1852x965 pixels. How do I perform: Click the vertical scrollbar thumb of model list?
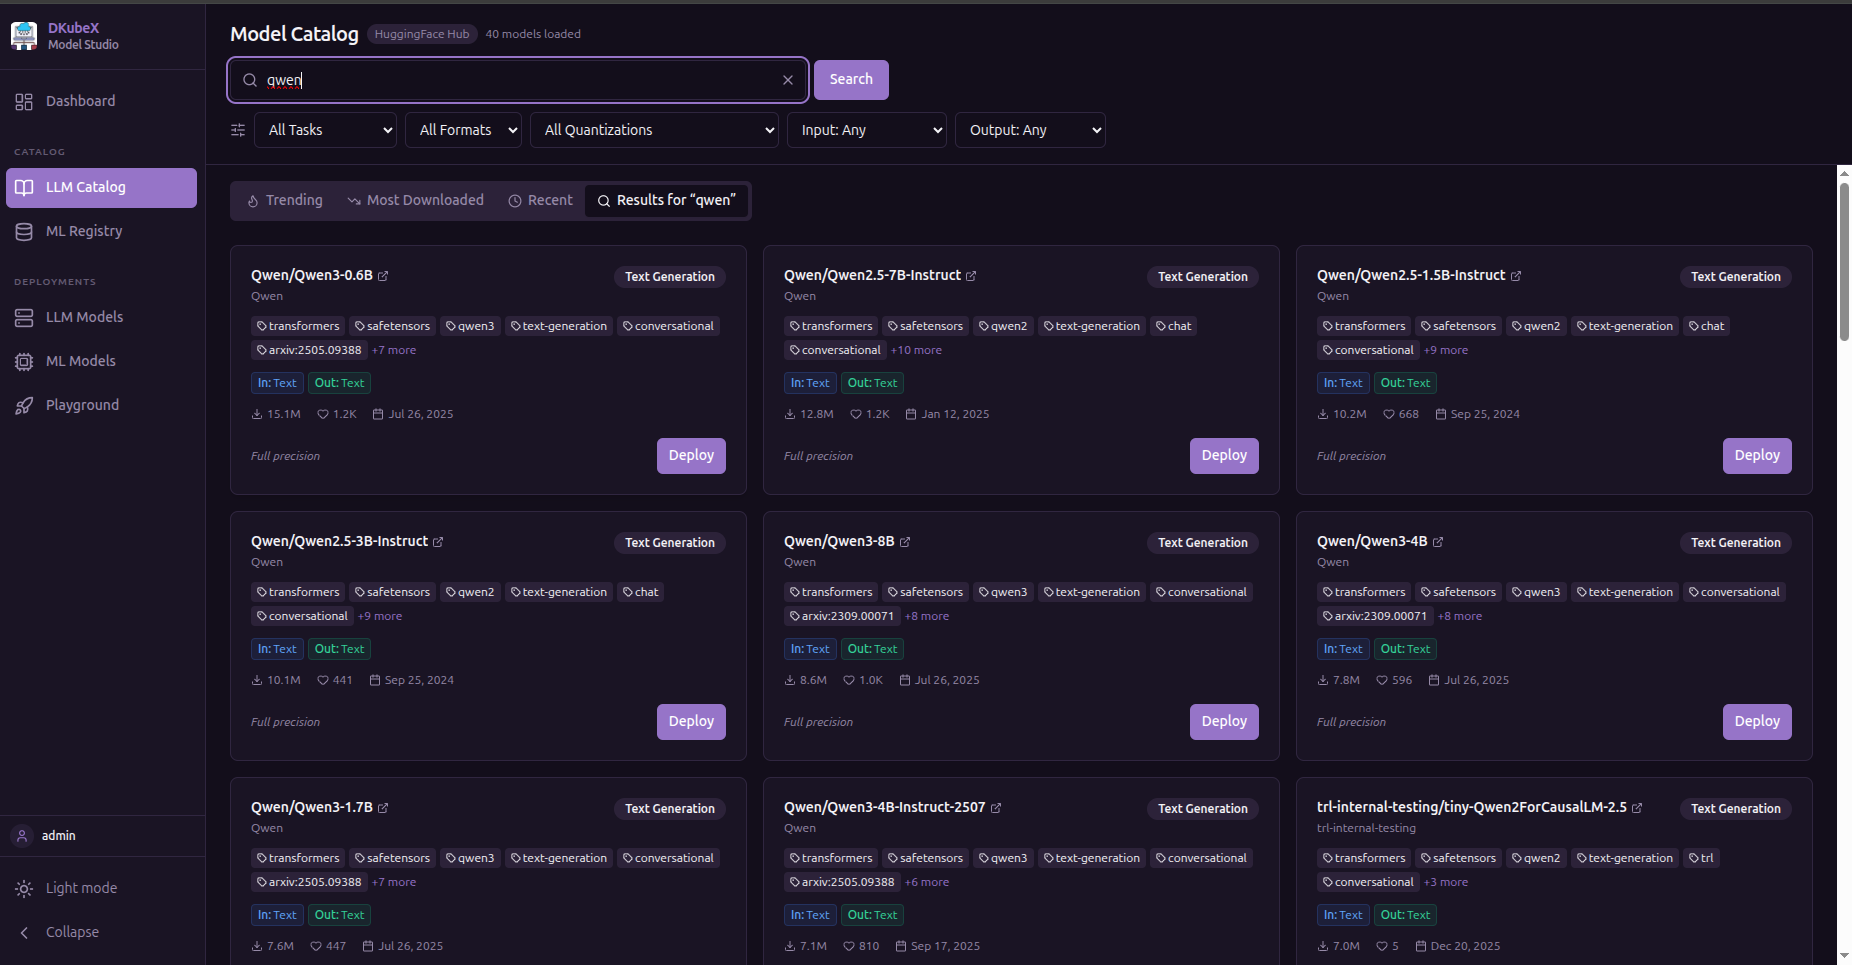pyautogui.click(x=1845, y=262)
